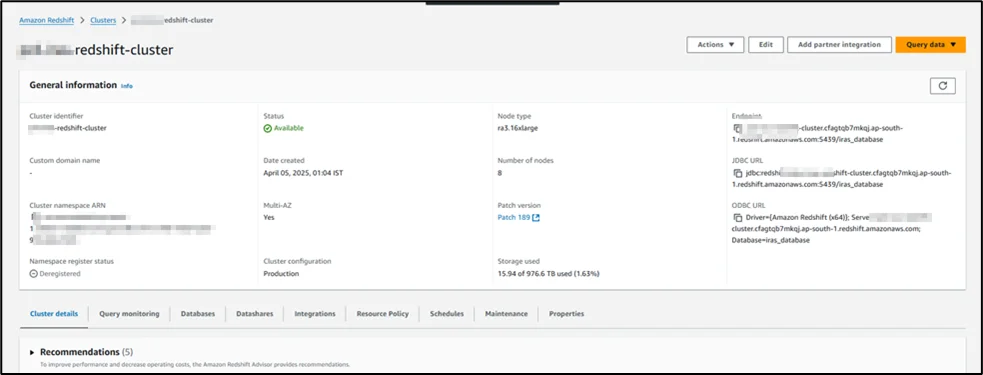This screenshot has height=375, width=983.
Task: Copy the JDBC URL
Action: pyautogui.click(x=738, y=173)
